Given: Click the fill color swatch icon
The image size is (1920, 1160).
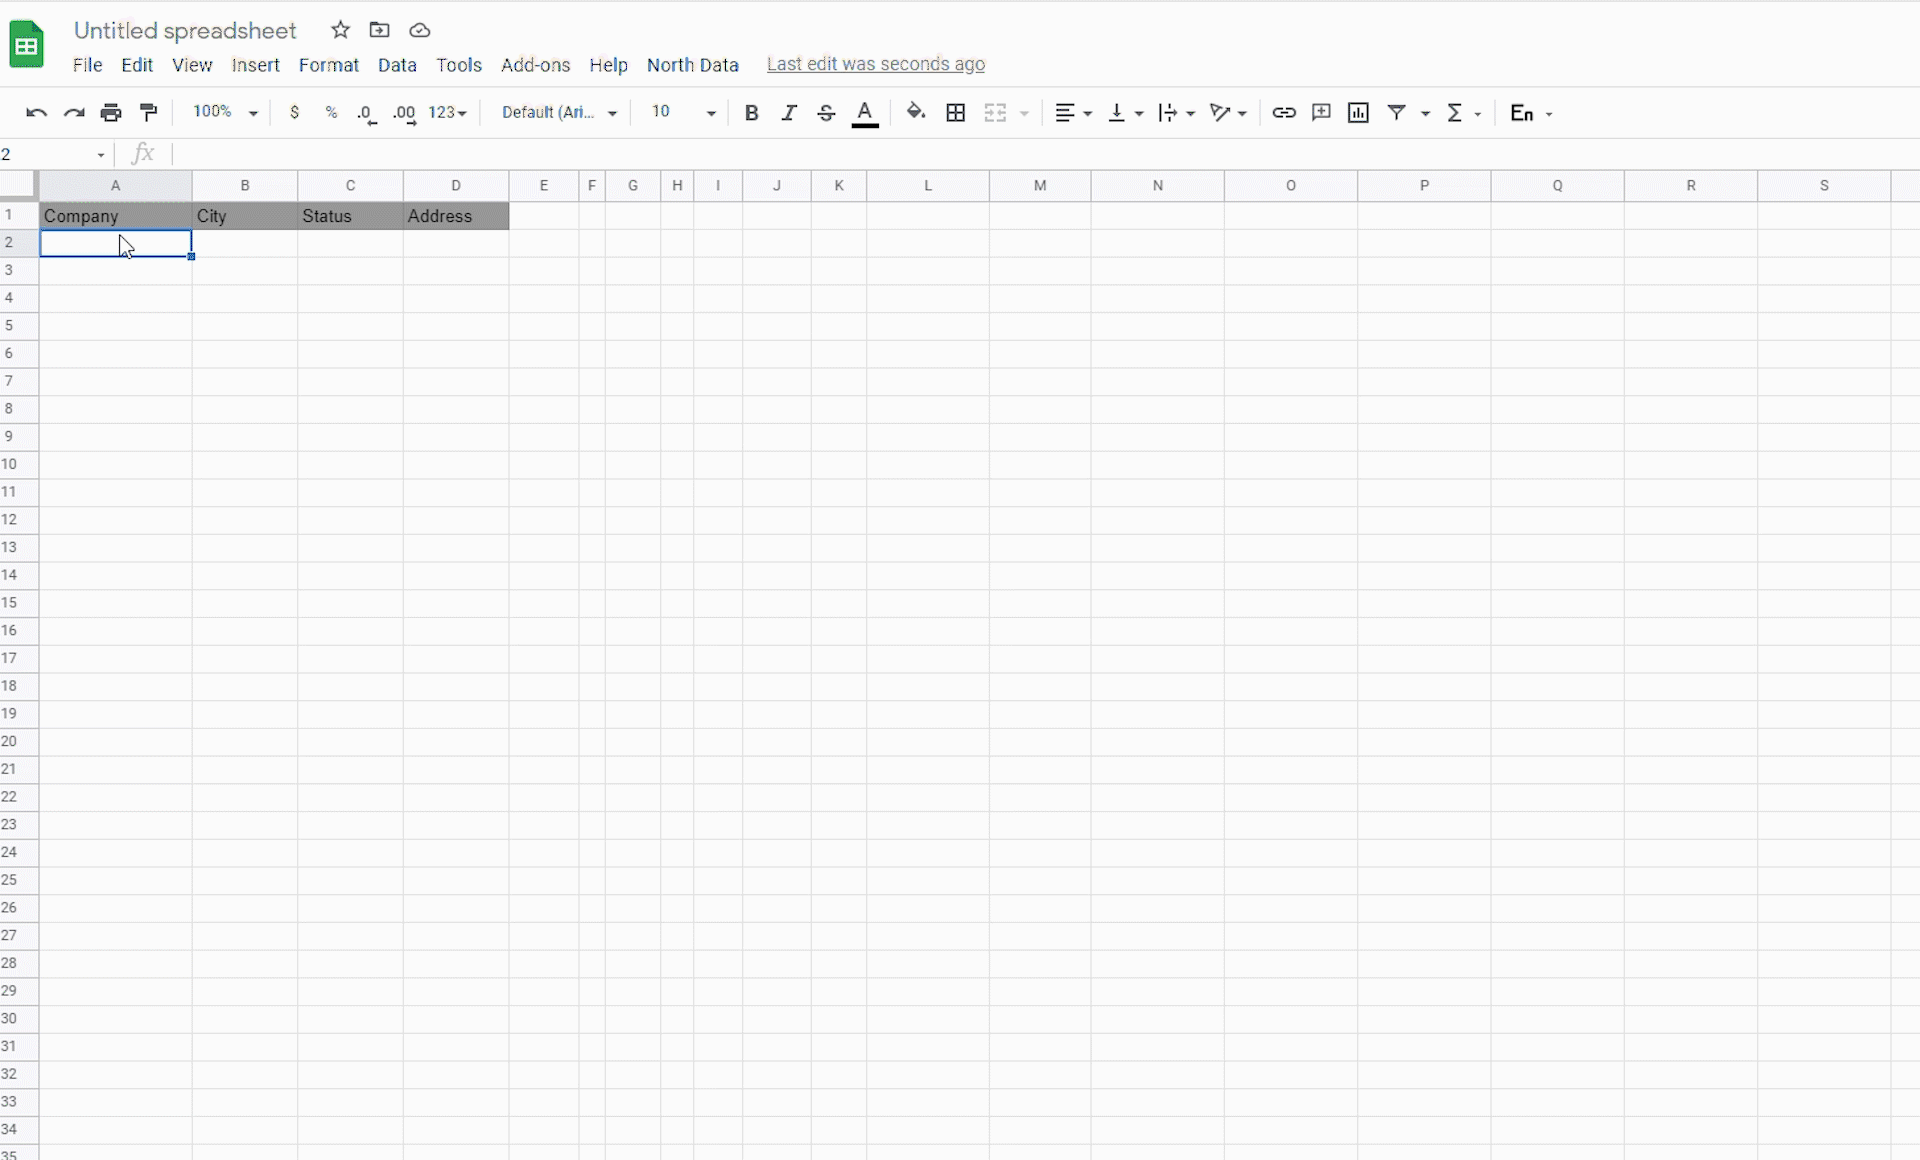Looking at the screenshot, I should coord(915,112).
